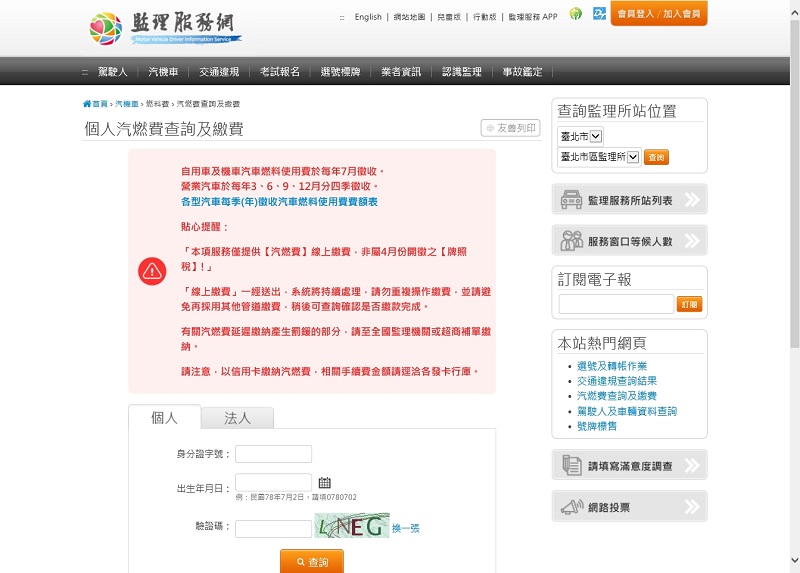Open the green globe icon in header
The width and height of the screenshot is (800, 573).
576,14
